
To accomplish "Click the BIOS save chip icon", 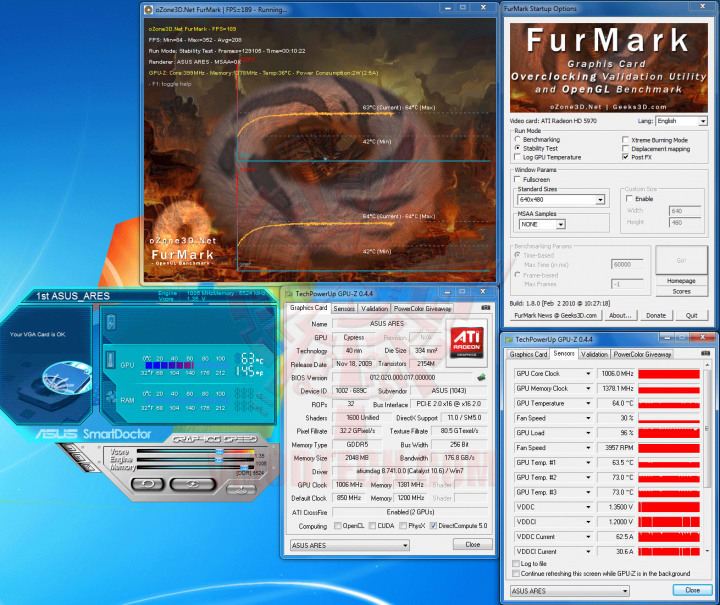I will tap(481, 377).
